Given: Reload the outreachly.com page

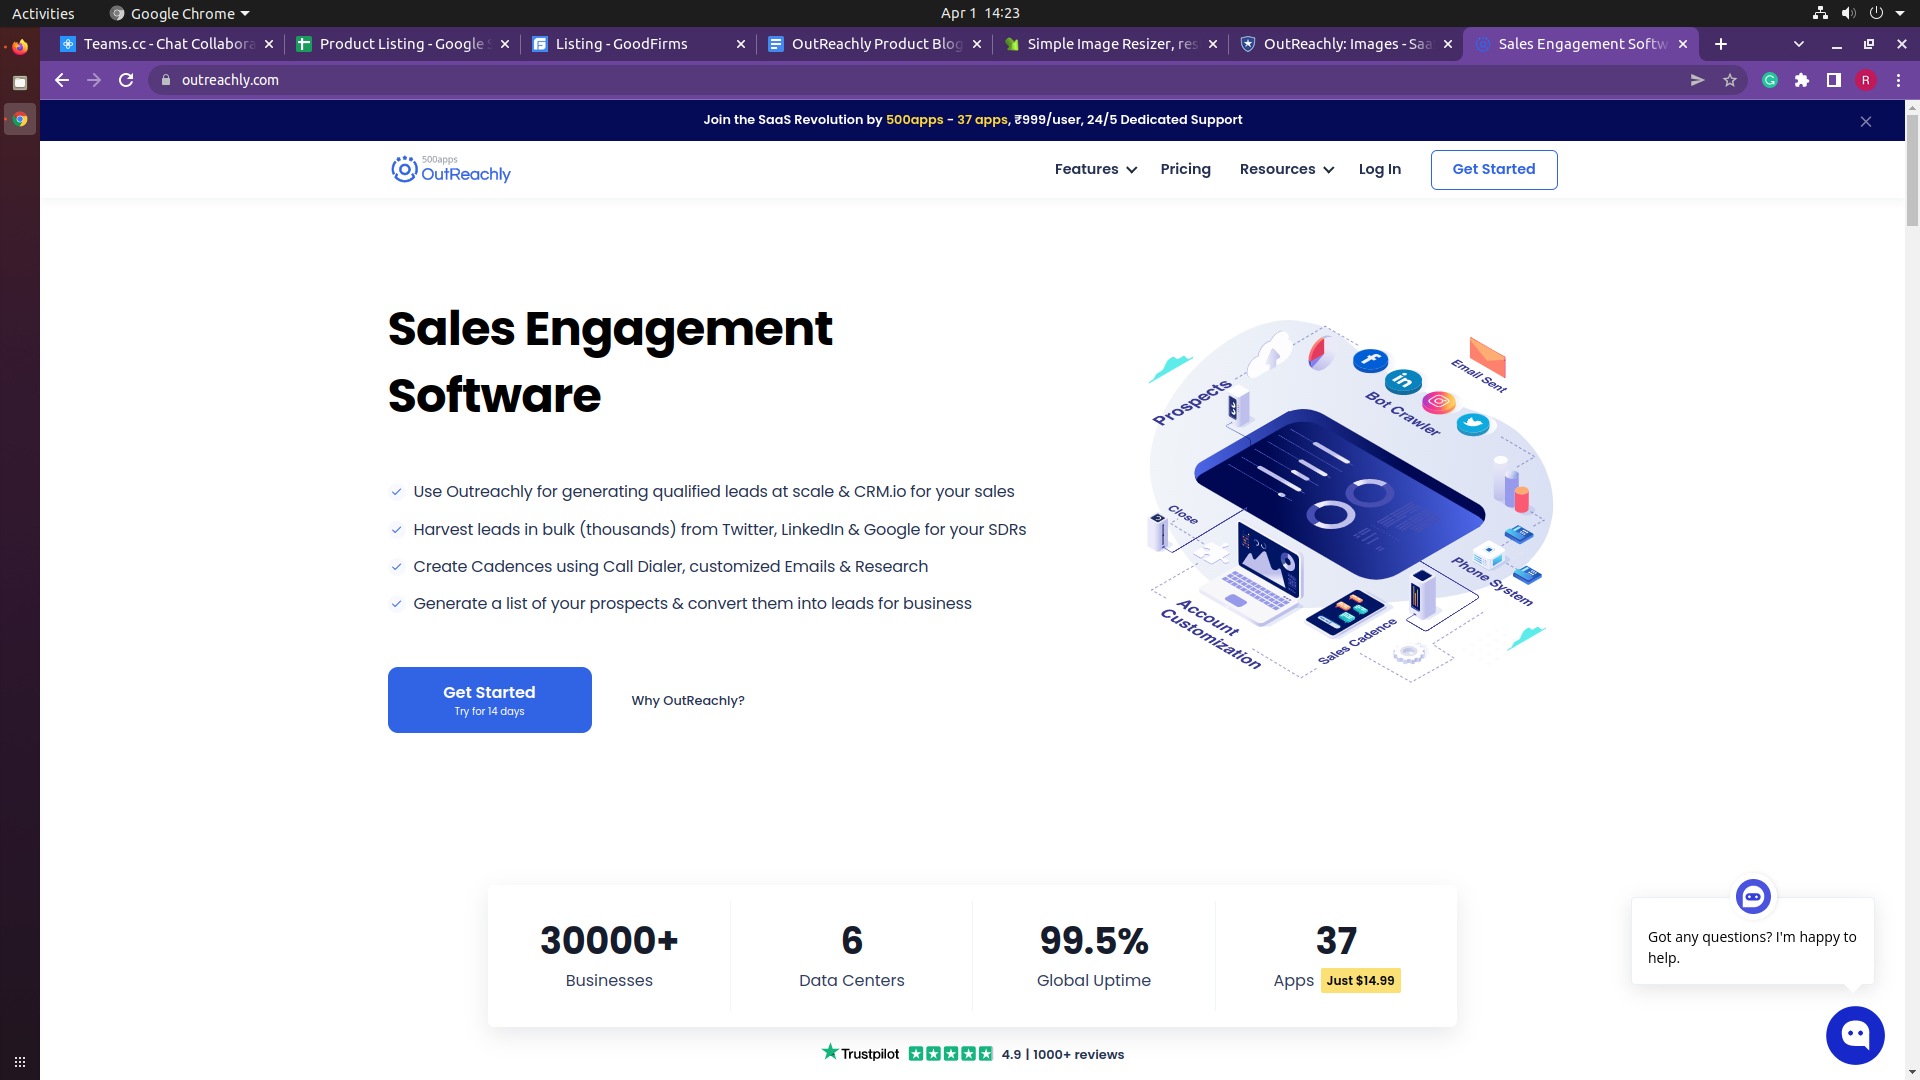Looking at the screenshot, I should point(126,80).
